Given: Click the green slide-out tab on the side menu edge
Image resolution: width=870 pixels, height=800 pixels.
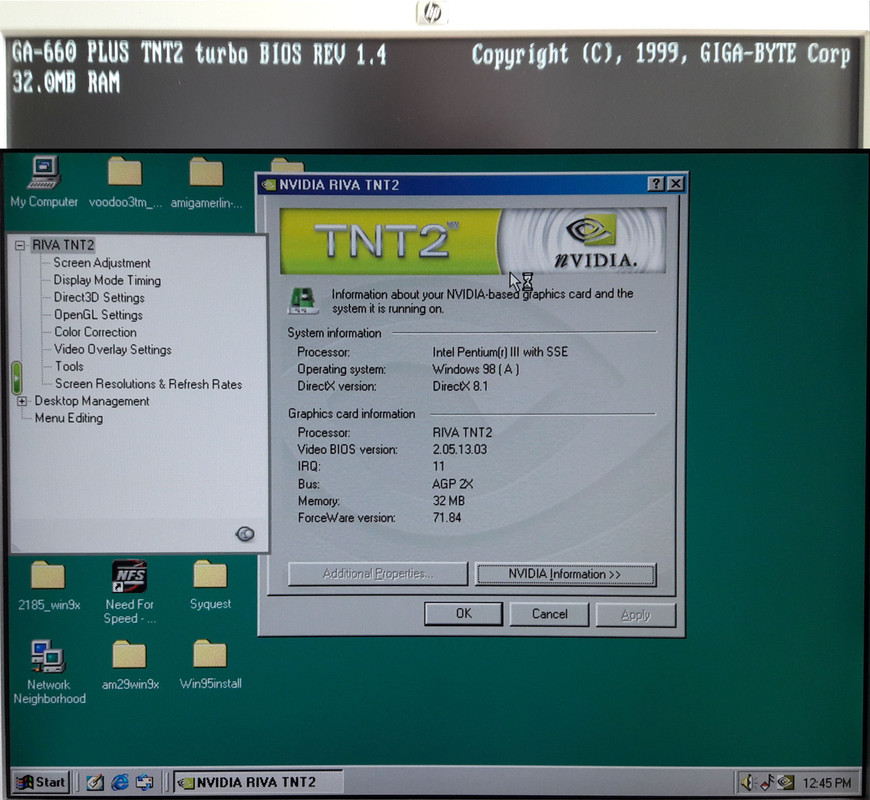Looking at the screenshot, I should tap(17, 378).
